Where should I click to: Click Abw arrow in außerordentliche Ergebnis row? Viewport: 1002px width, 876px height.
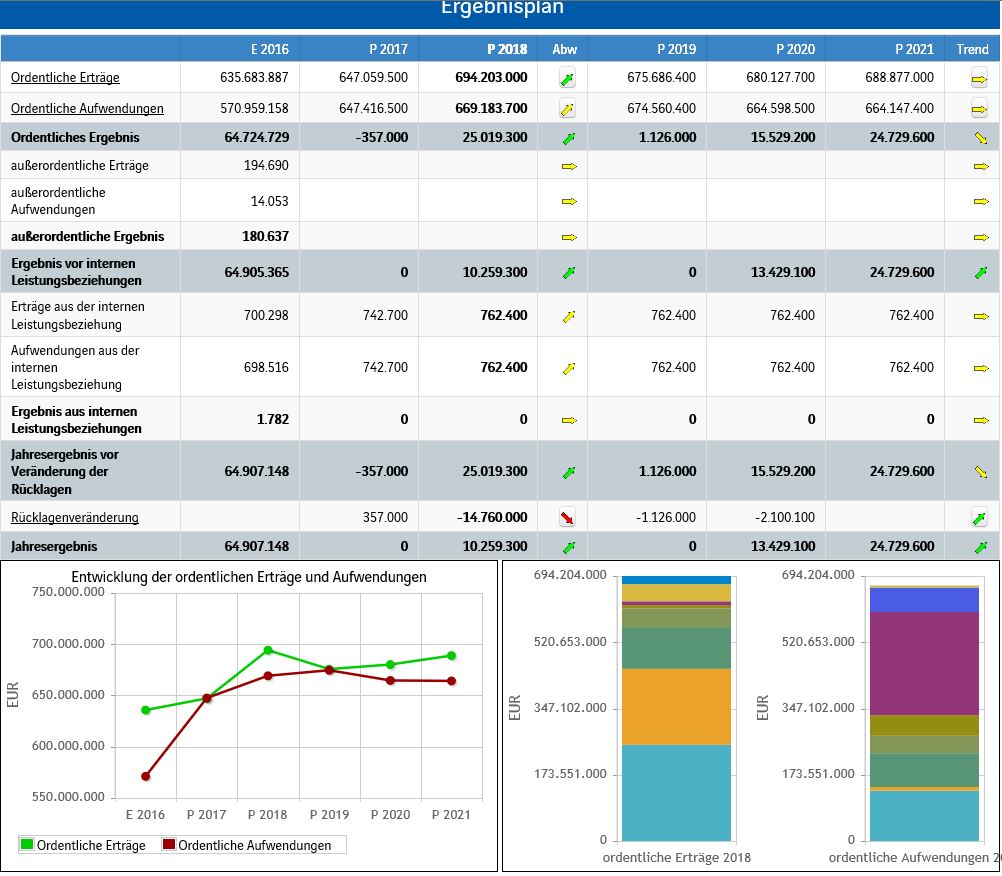click(569, 237)
